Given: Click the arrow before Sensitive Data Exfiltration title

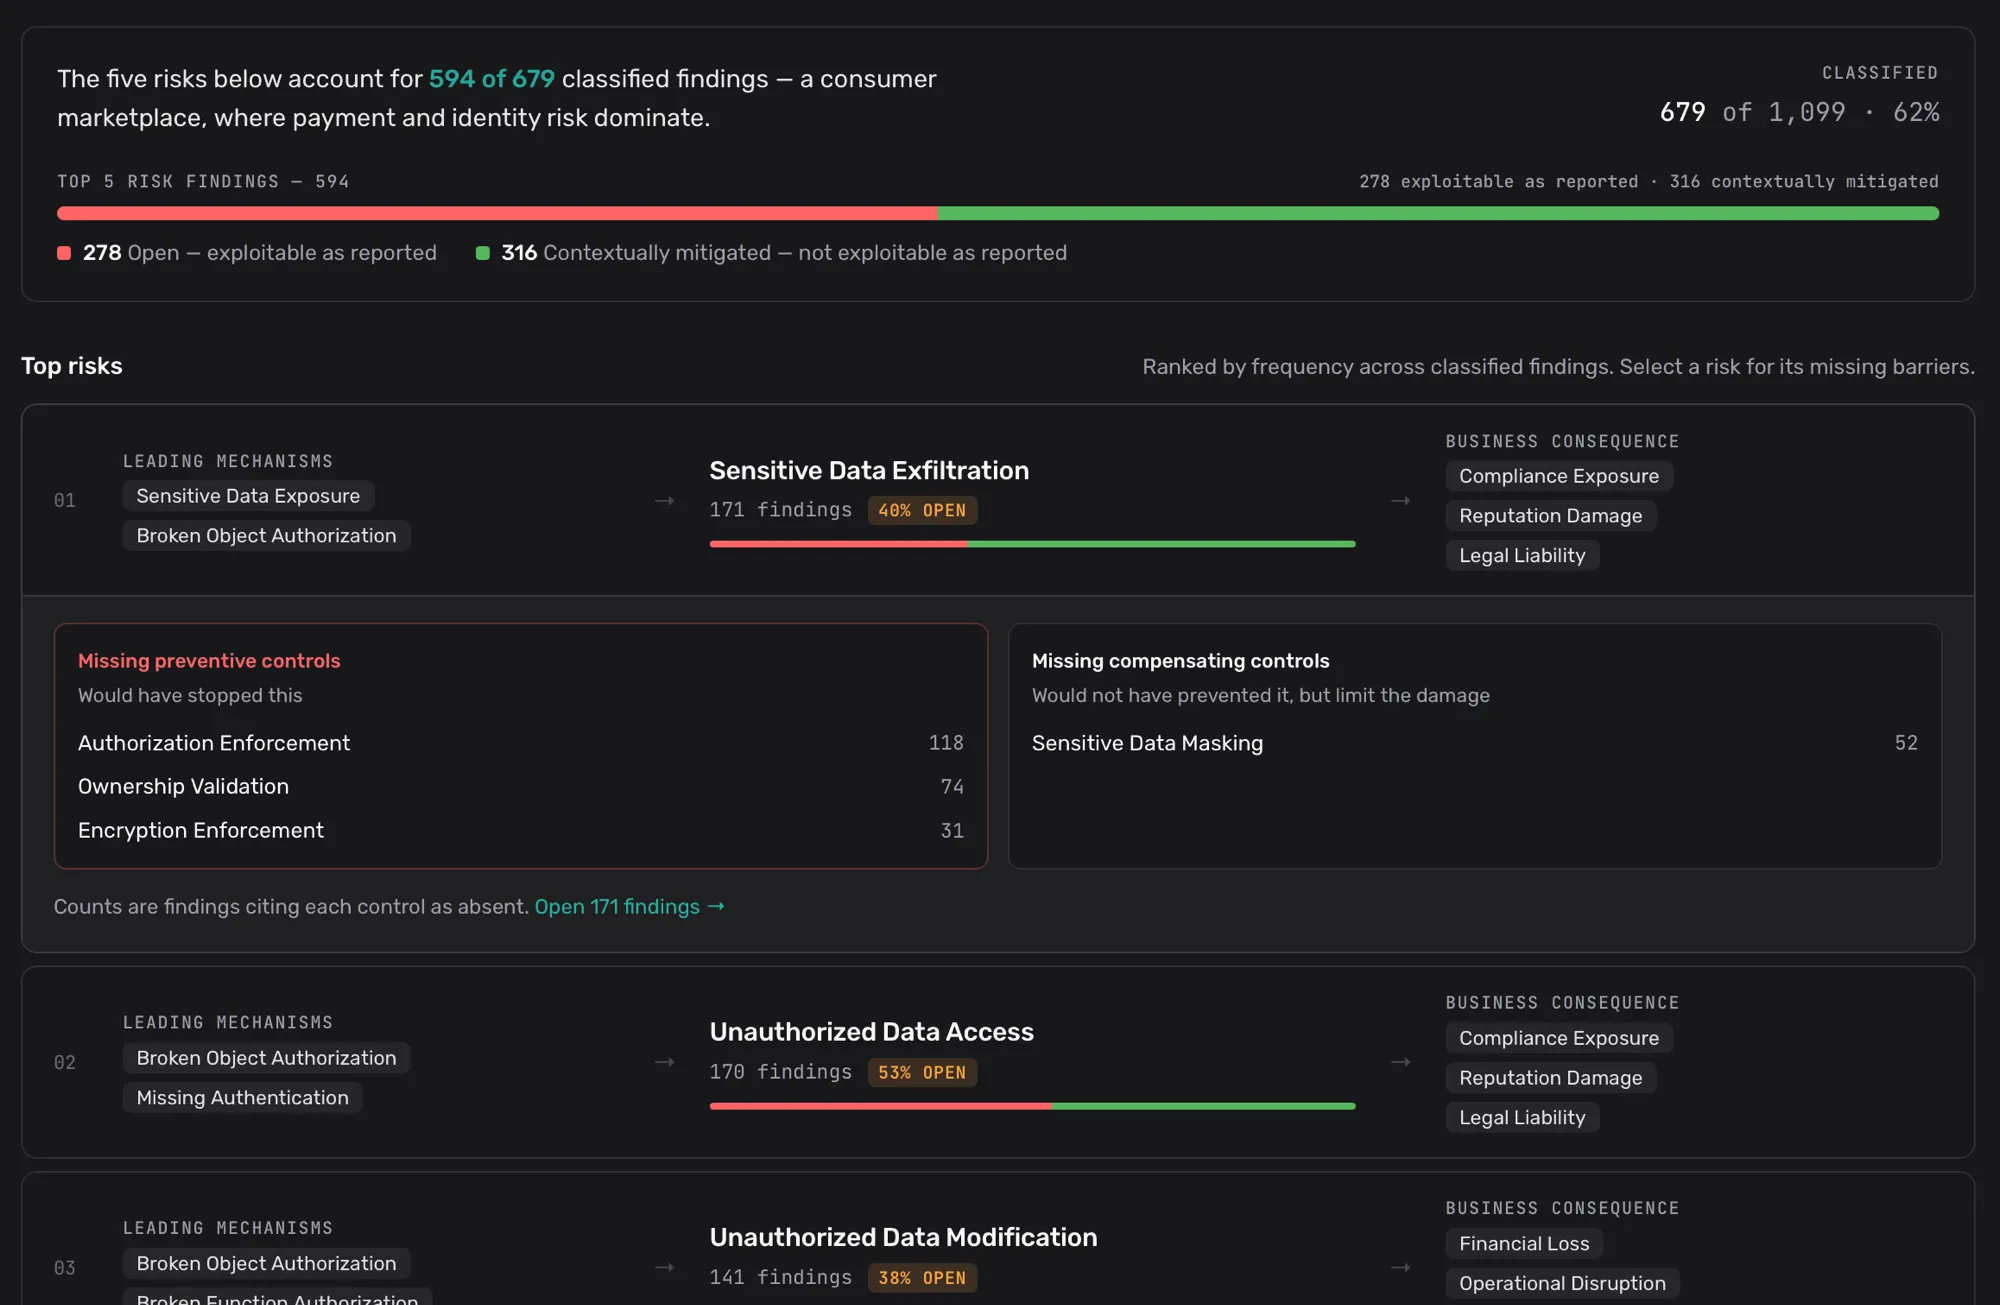Looking at the screenshot, I should [x=664, y=500].
